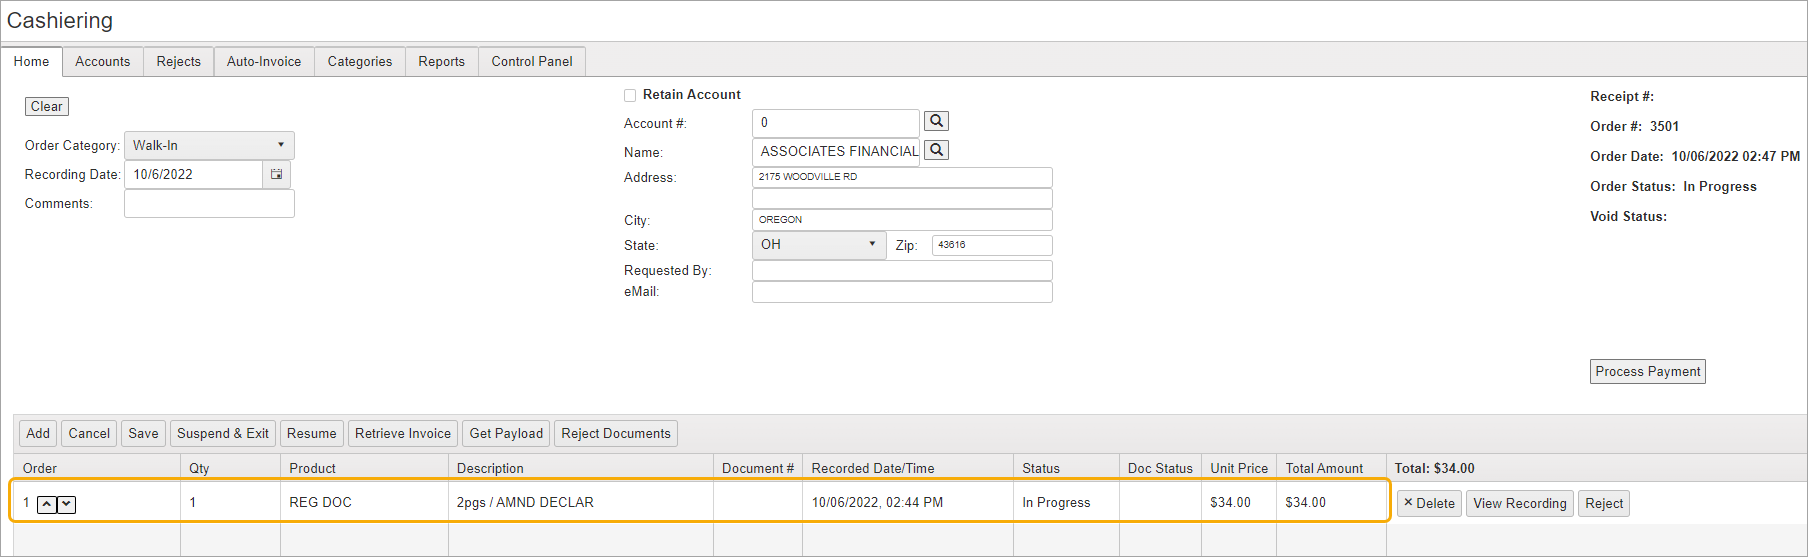The image size is (1808, 557).
Task: Click the Account # search magnifier icon
Action: (x=936, y=121)
